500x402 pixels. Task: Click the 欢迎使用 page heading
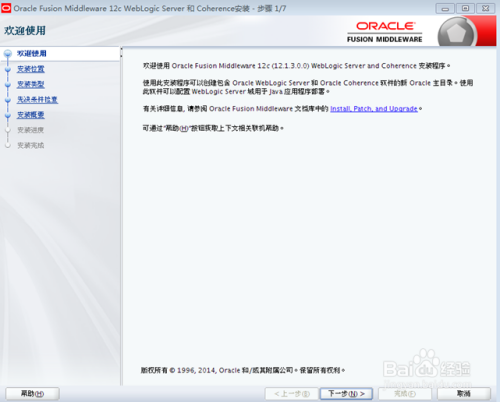tap(25, 31)
